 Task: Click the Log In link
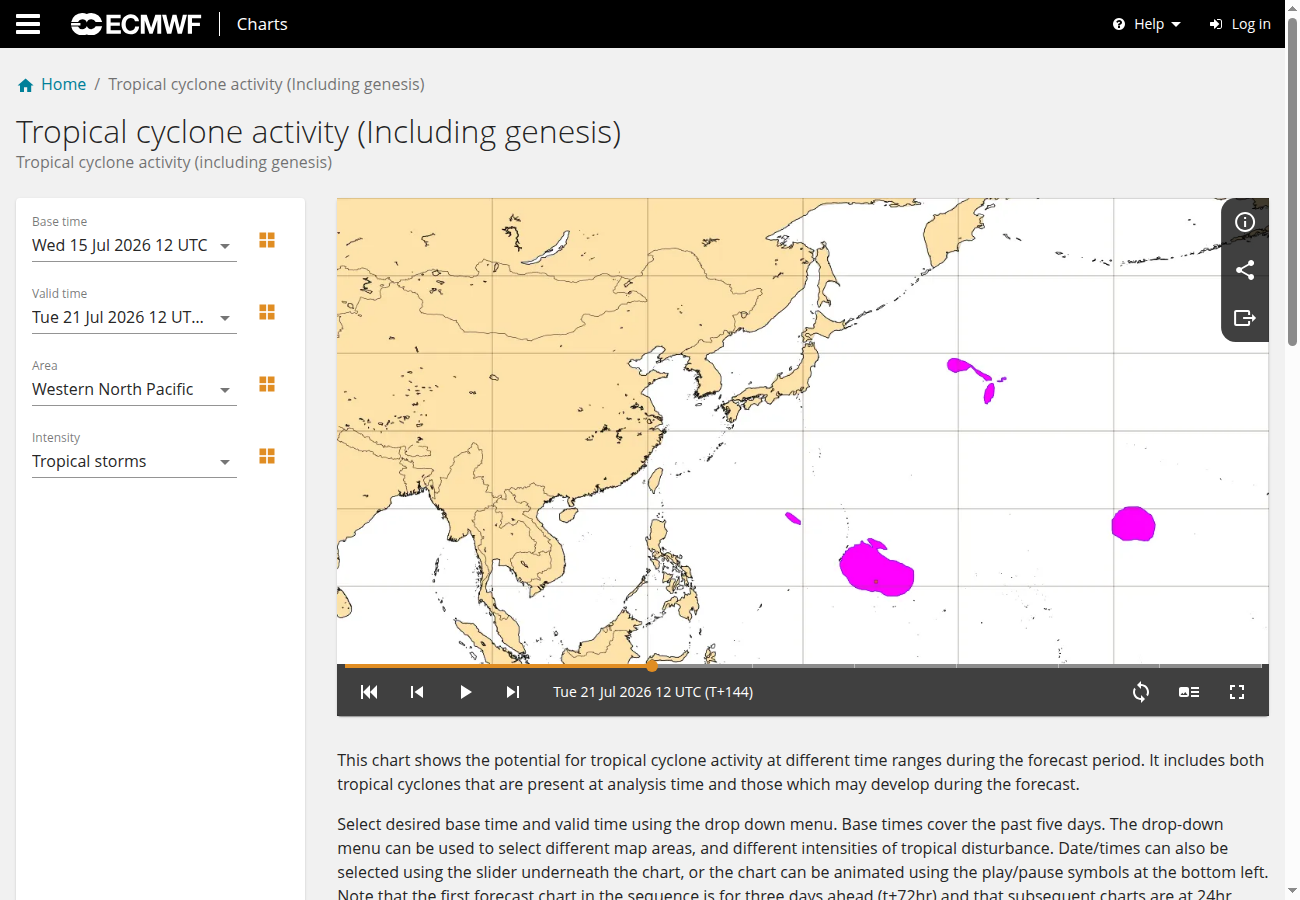tap(1240, 24)
